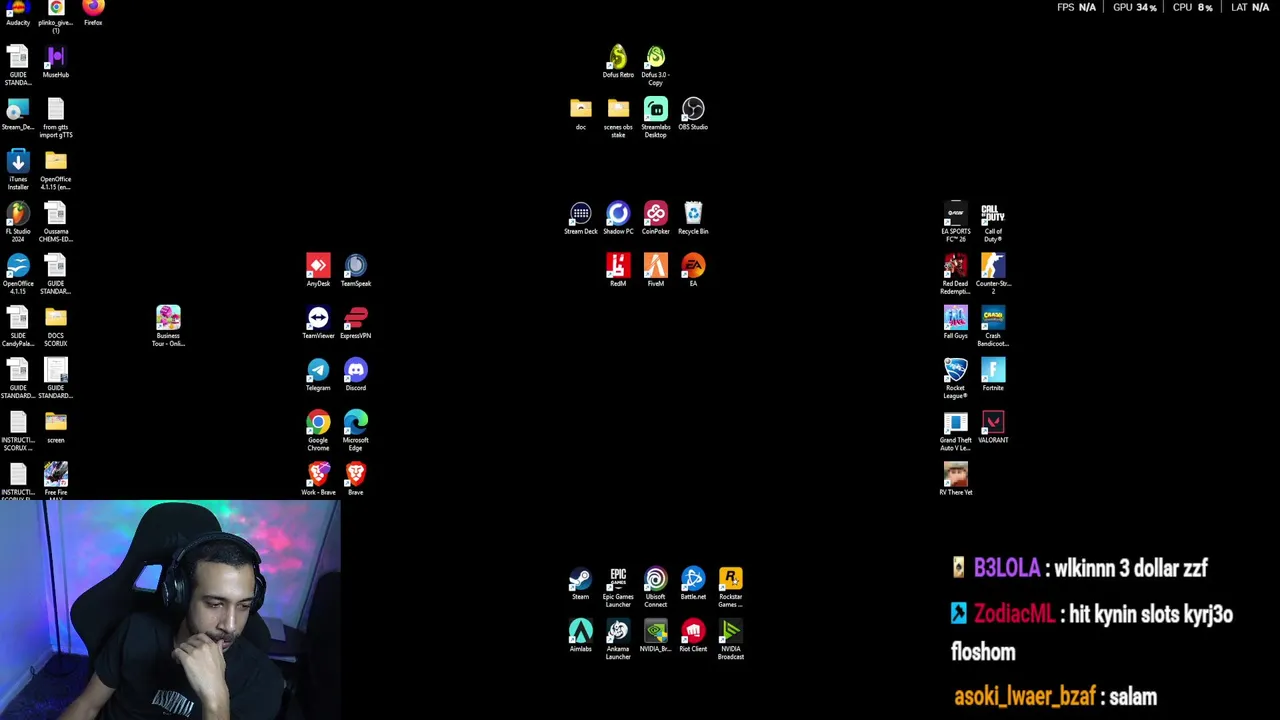This screenshot has height=720, width=1280.
Task: Launch Crash Bandicoot icon
Action: pyautogui.click(x=993, y=327)
